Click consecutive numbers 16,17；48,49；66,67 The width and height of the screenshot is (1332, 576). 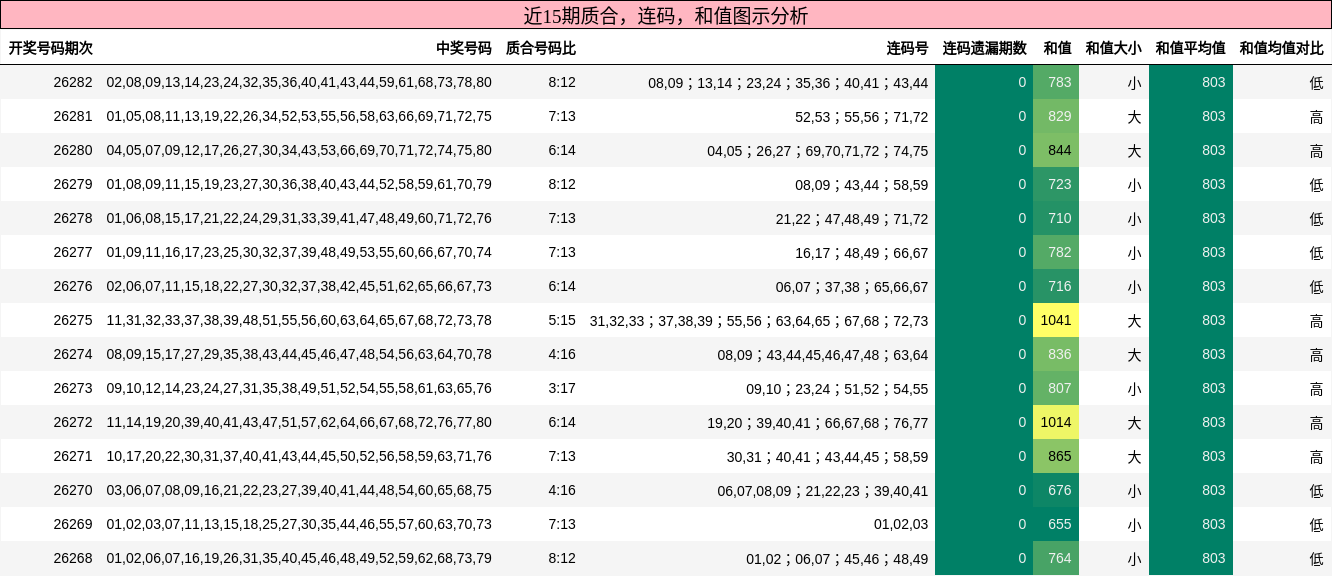[x=862, y=252]
